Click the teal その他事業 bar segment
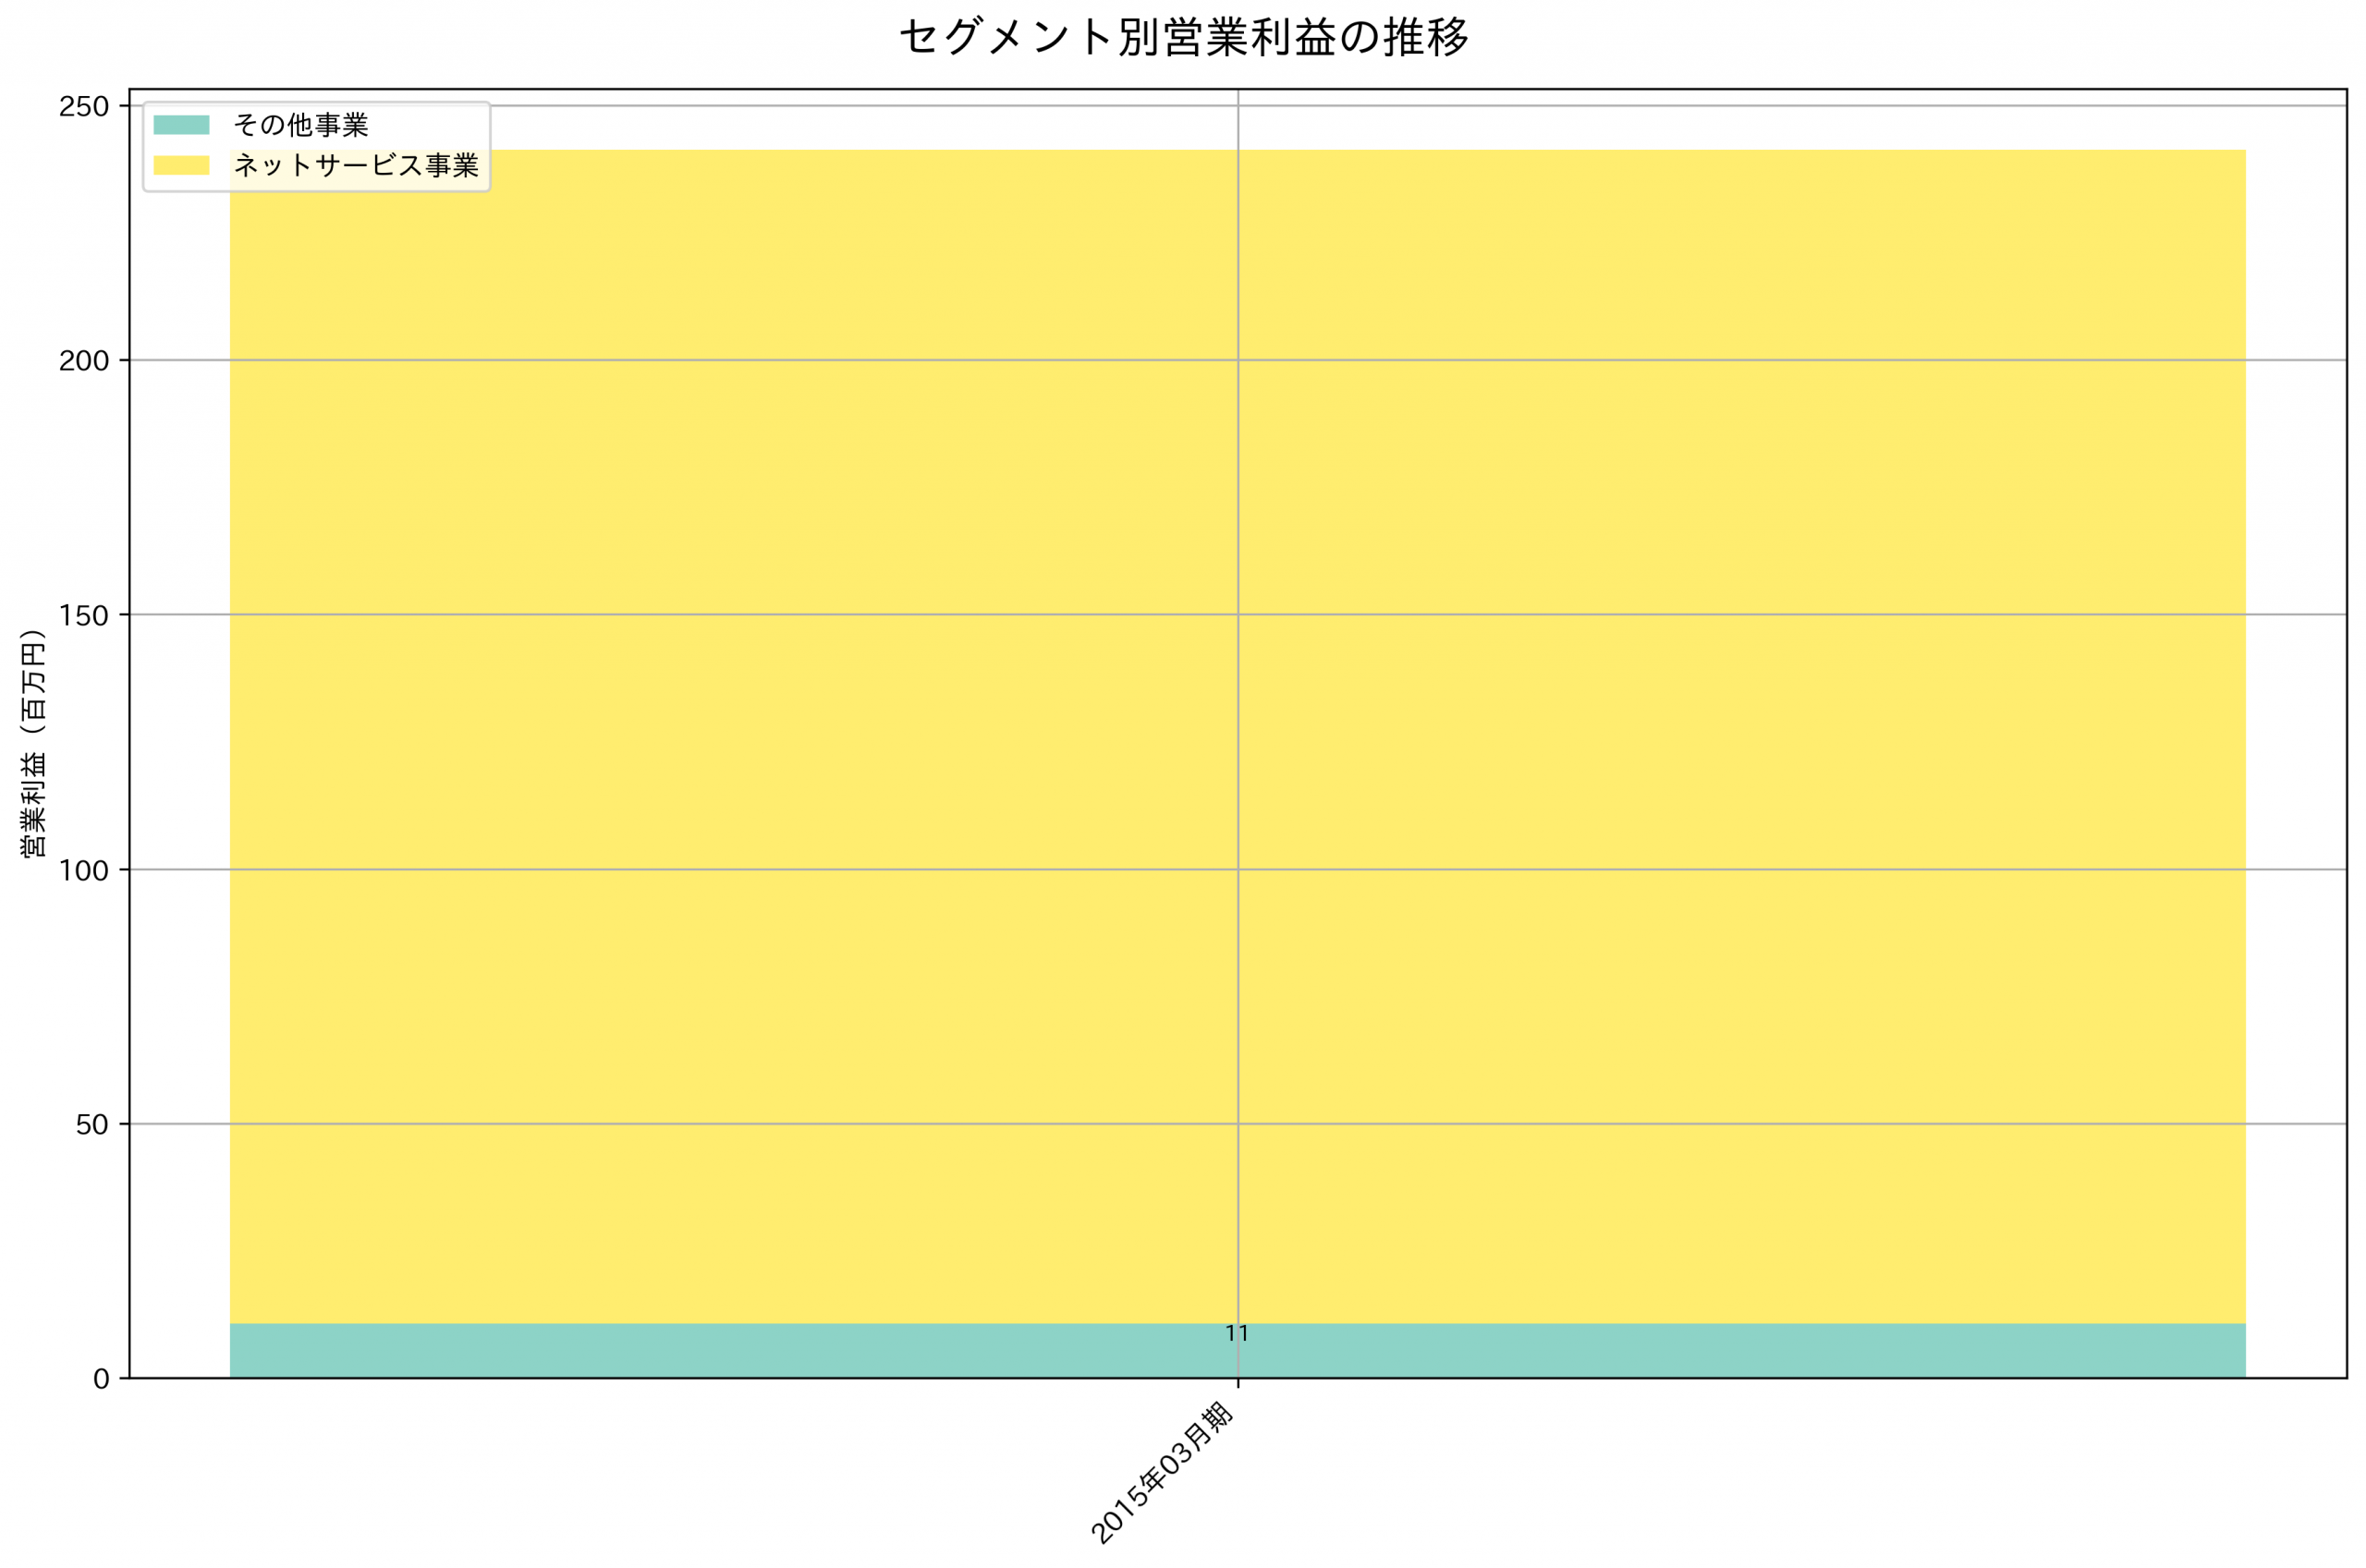2366x1568 pixels. point(1238,1351)
